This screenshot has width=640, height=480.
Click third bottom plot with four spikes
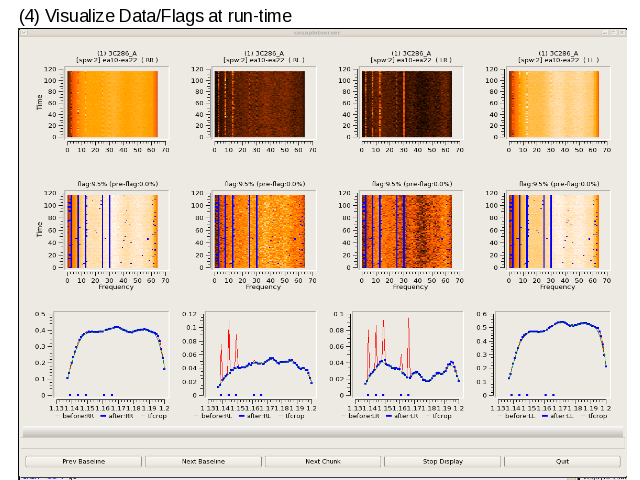coord(407,354)
